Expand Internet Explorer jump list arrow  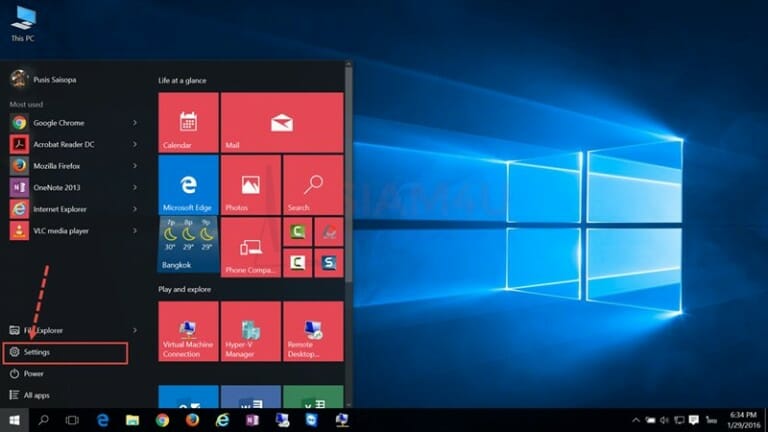click(135, 209)
